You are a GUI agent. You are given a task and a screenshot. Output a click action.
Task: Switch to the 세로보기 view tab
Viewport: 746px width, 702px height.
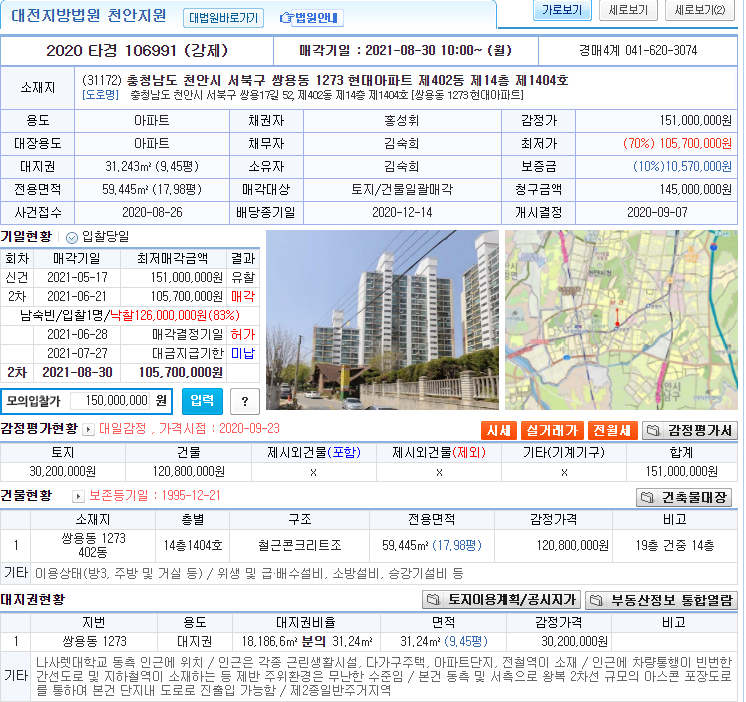(x=628, y=10)
